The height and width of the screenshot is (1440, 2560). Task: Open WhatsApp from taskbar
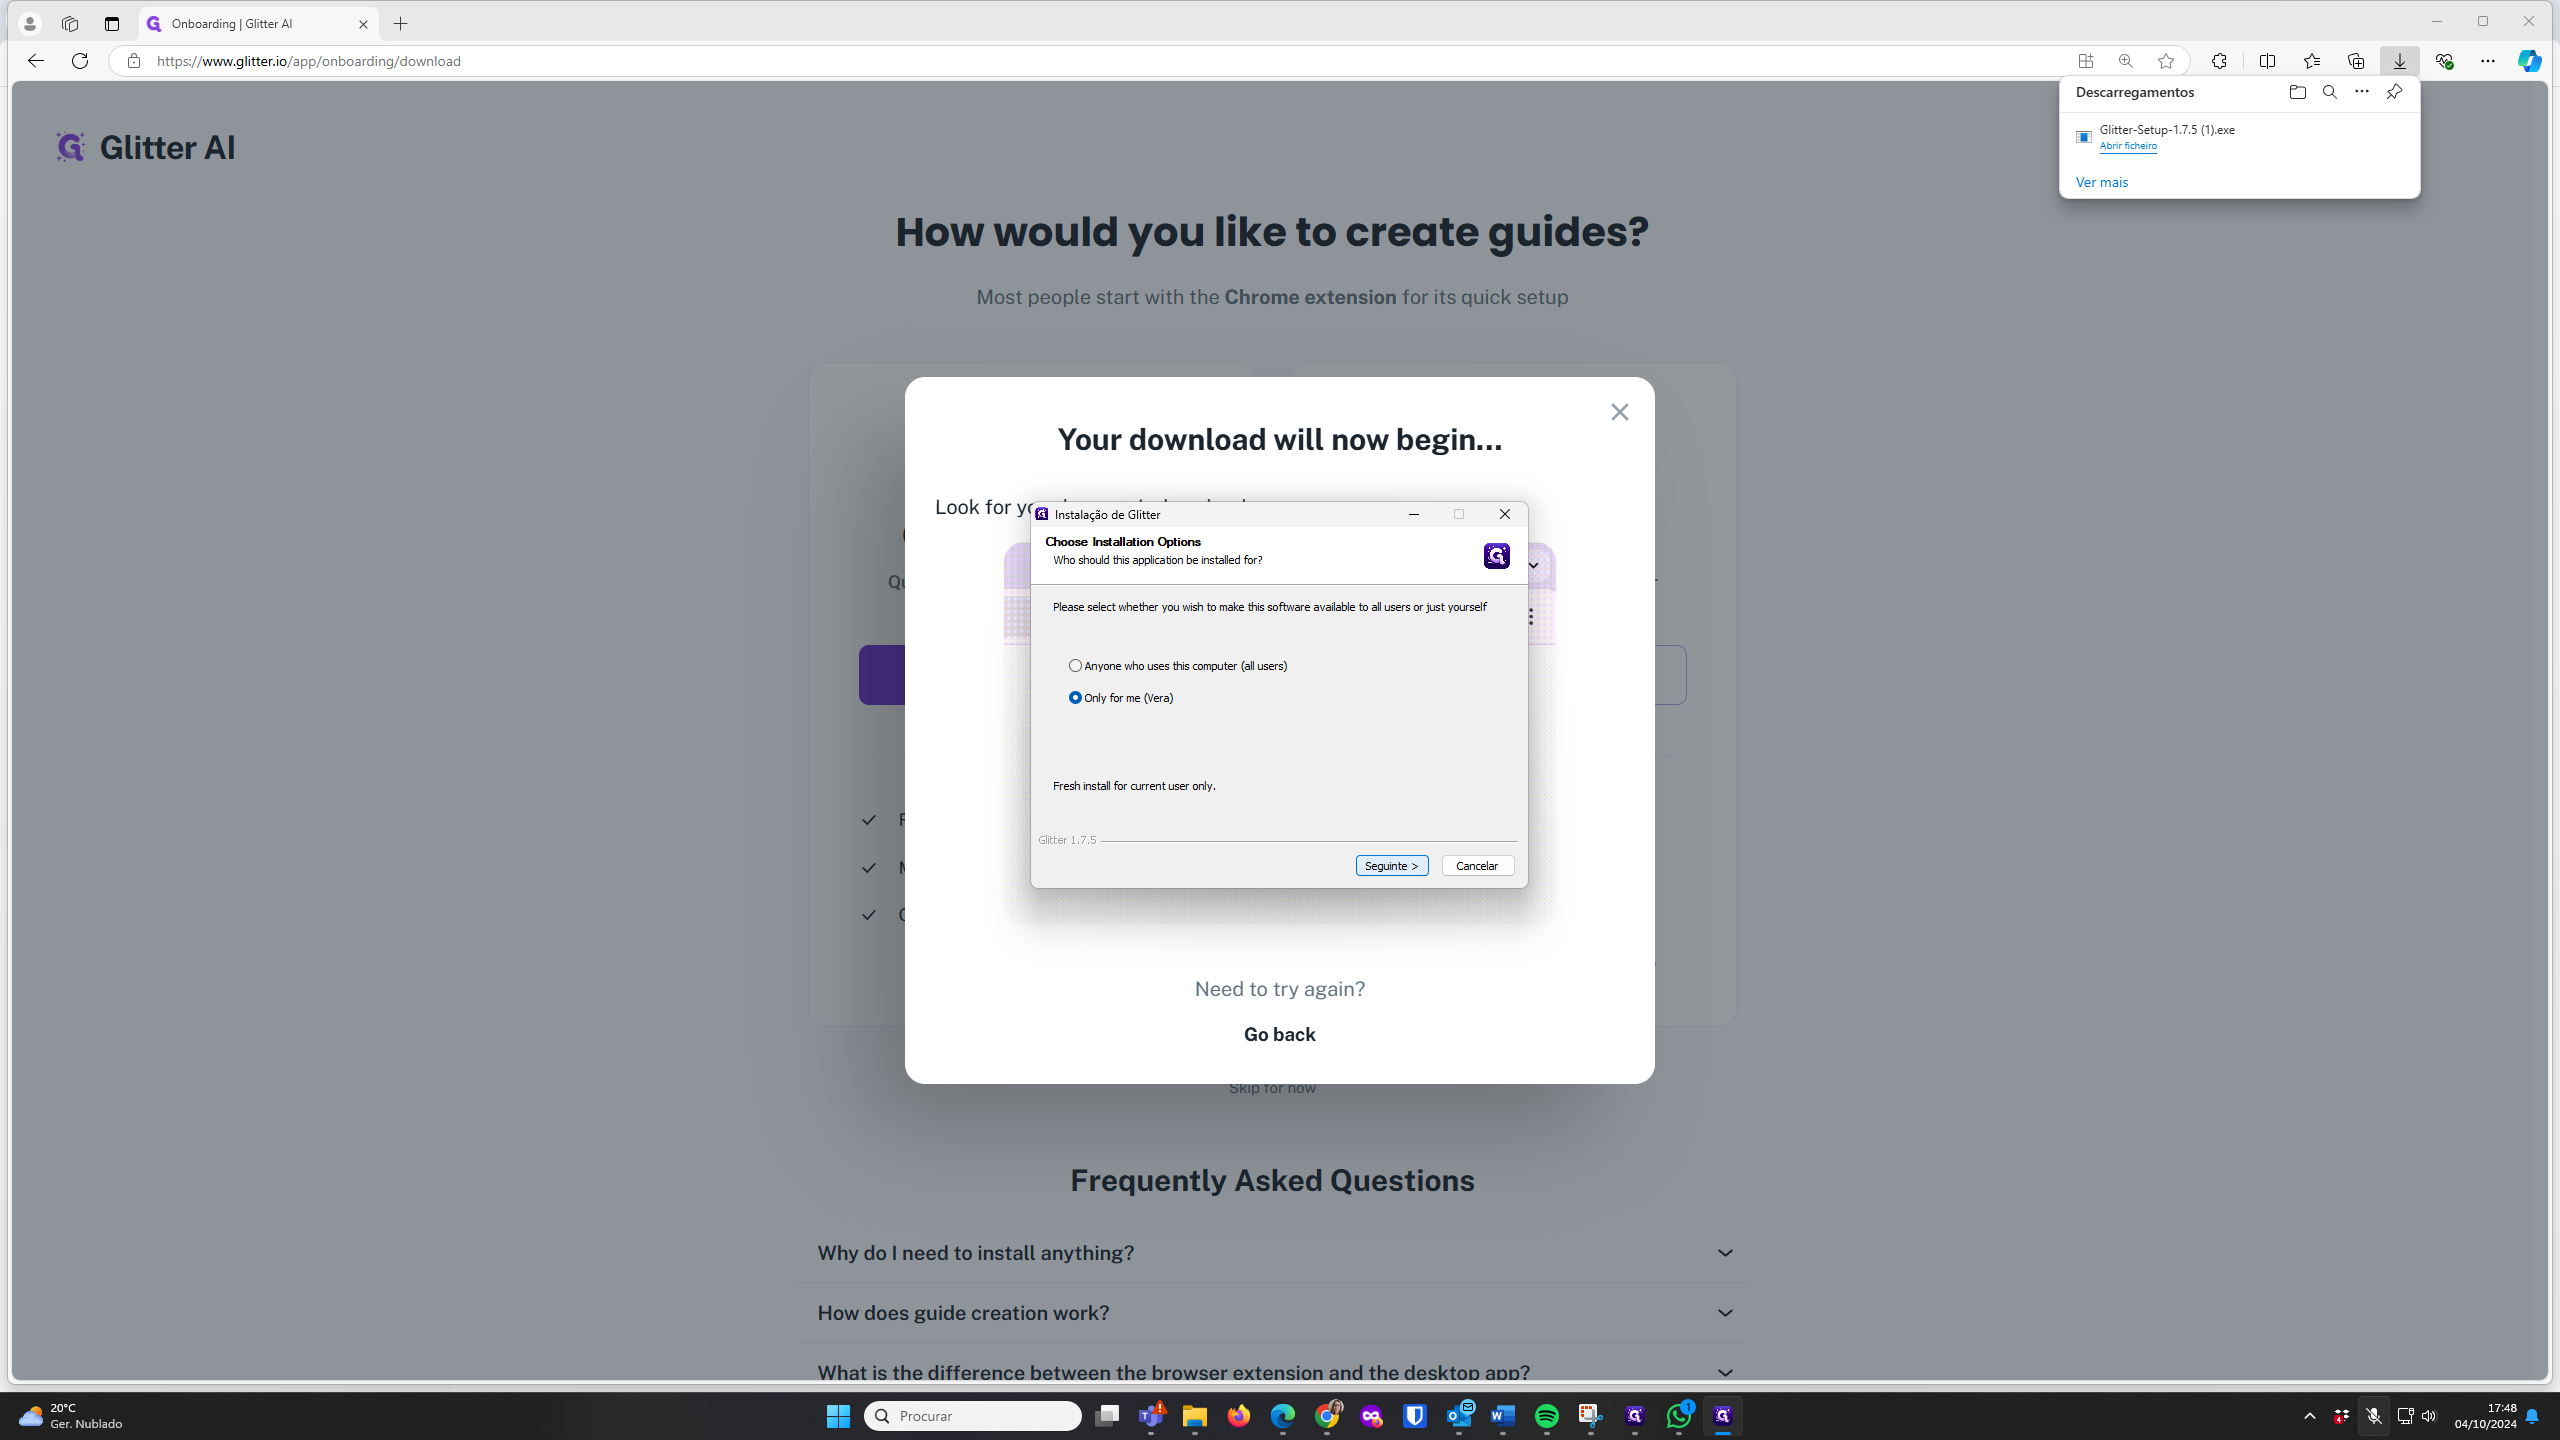(x=1679, y=1416)
